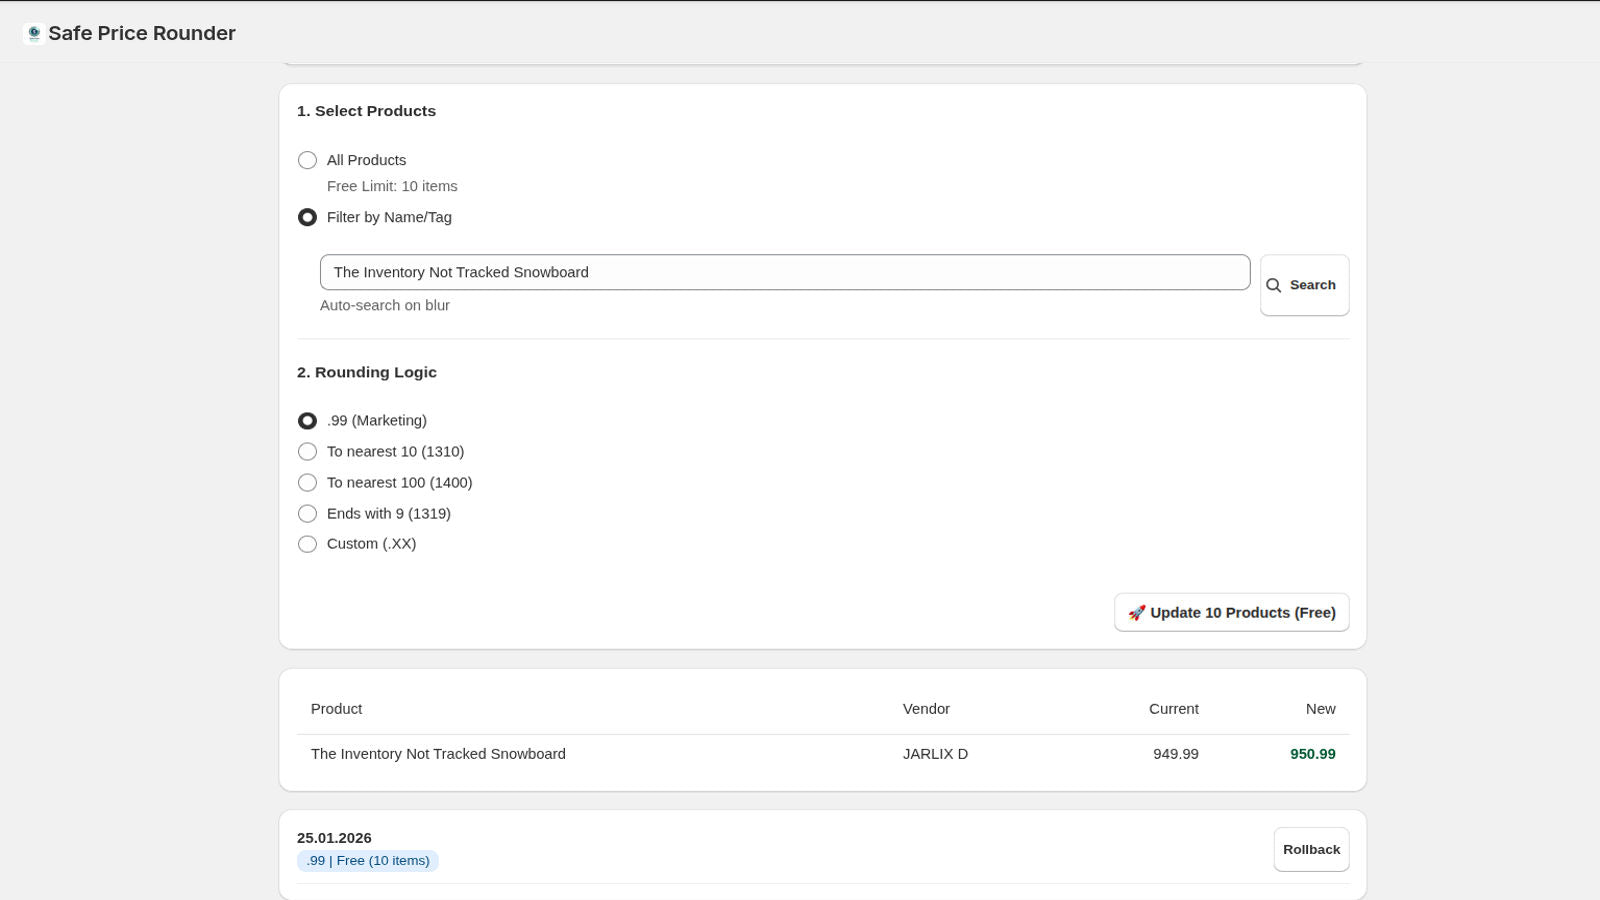The image size is (1600, 900).
Task: Click the vendor name JARLIX D
Action: tap(935, 754)
